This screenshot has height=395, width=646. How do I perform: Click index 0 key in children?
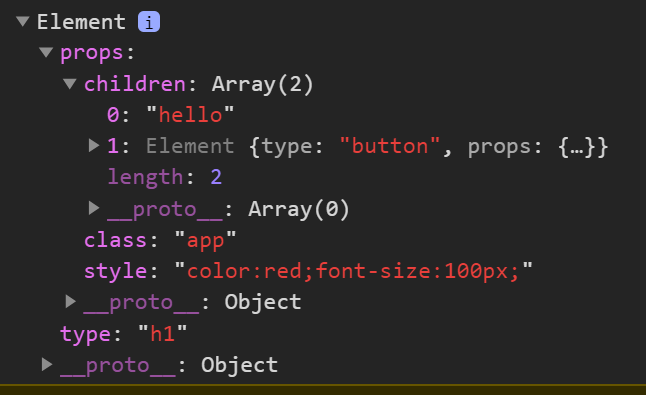(x=113, y=115)
